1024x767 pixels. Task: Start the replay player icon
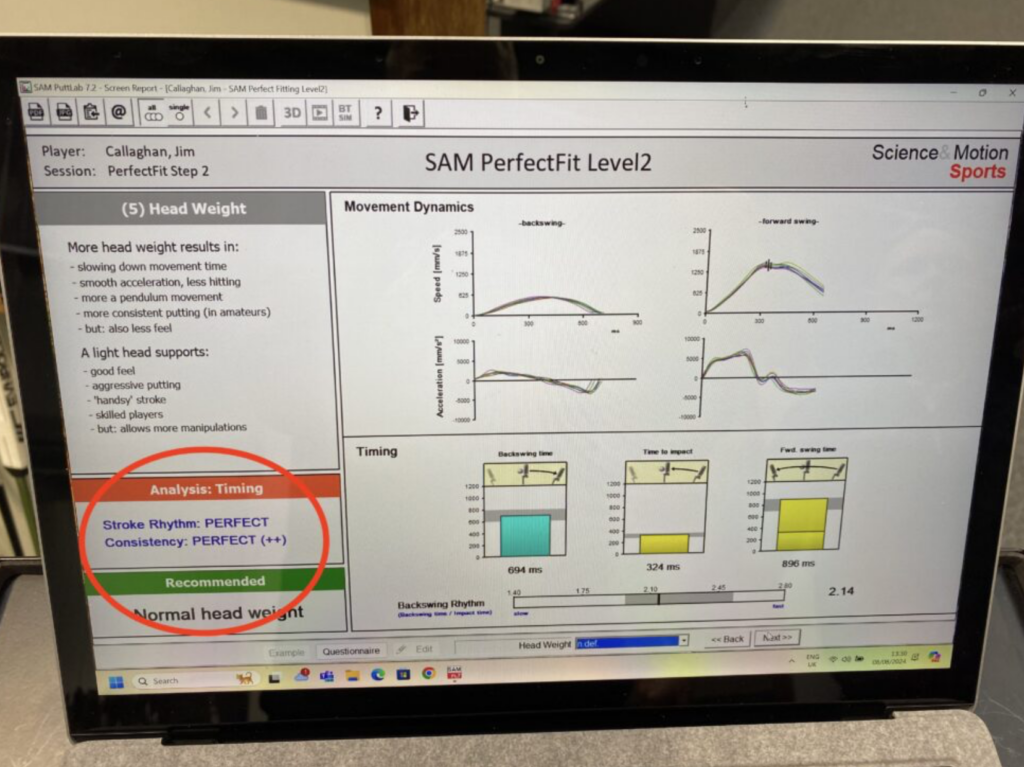coord(319,112)
